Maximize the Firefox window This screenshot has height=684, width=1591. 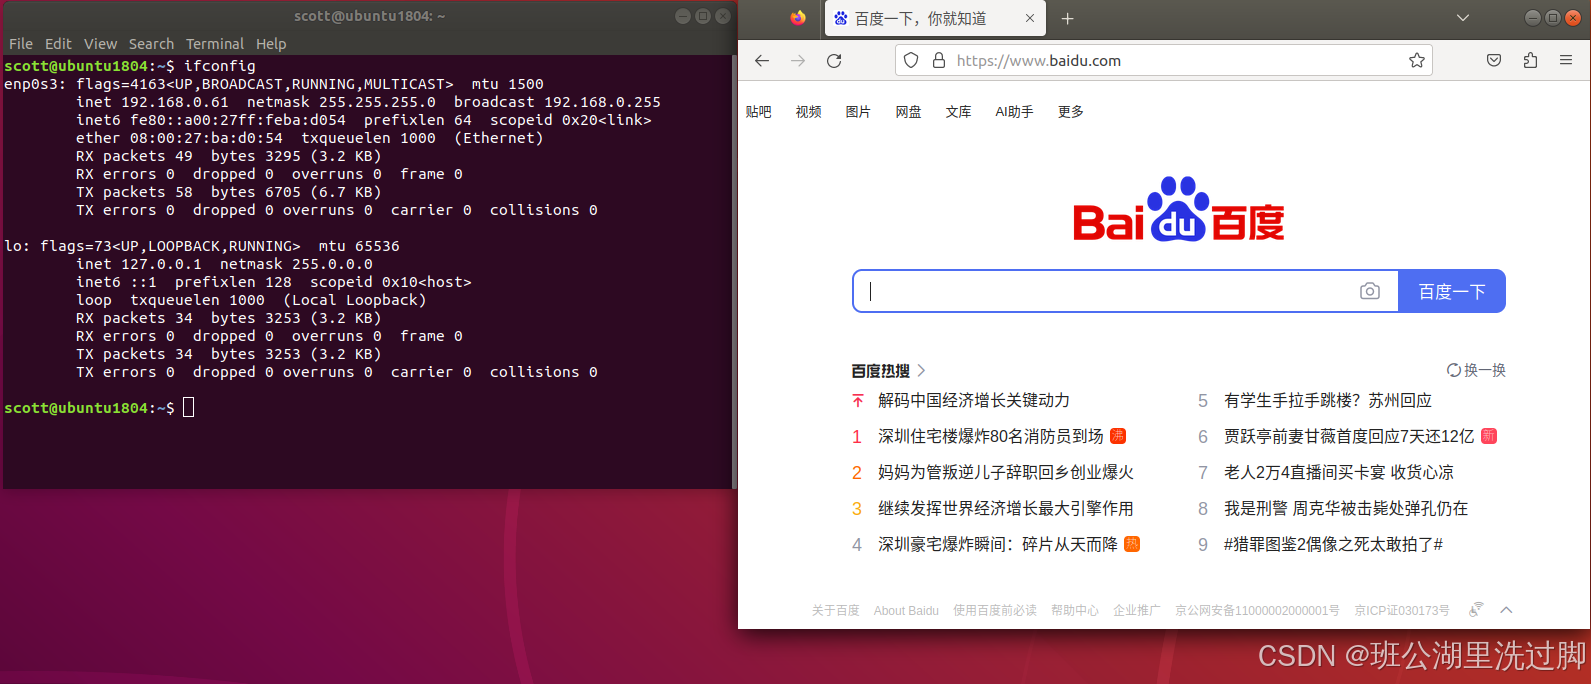coord(1553,17)
